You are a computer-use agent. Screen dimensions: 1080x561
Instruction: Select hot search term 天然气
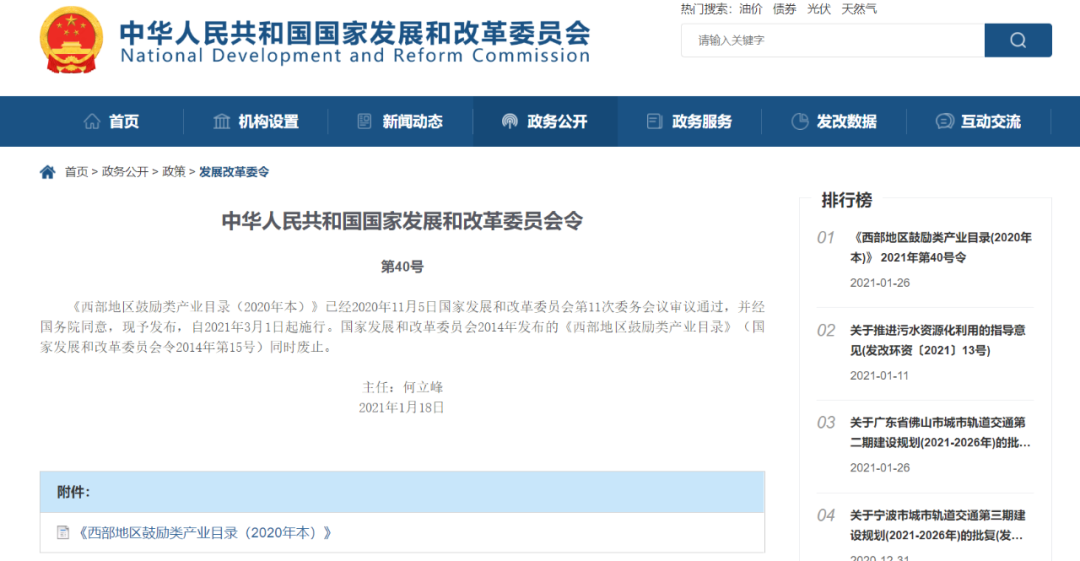tap(859, 9)
